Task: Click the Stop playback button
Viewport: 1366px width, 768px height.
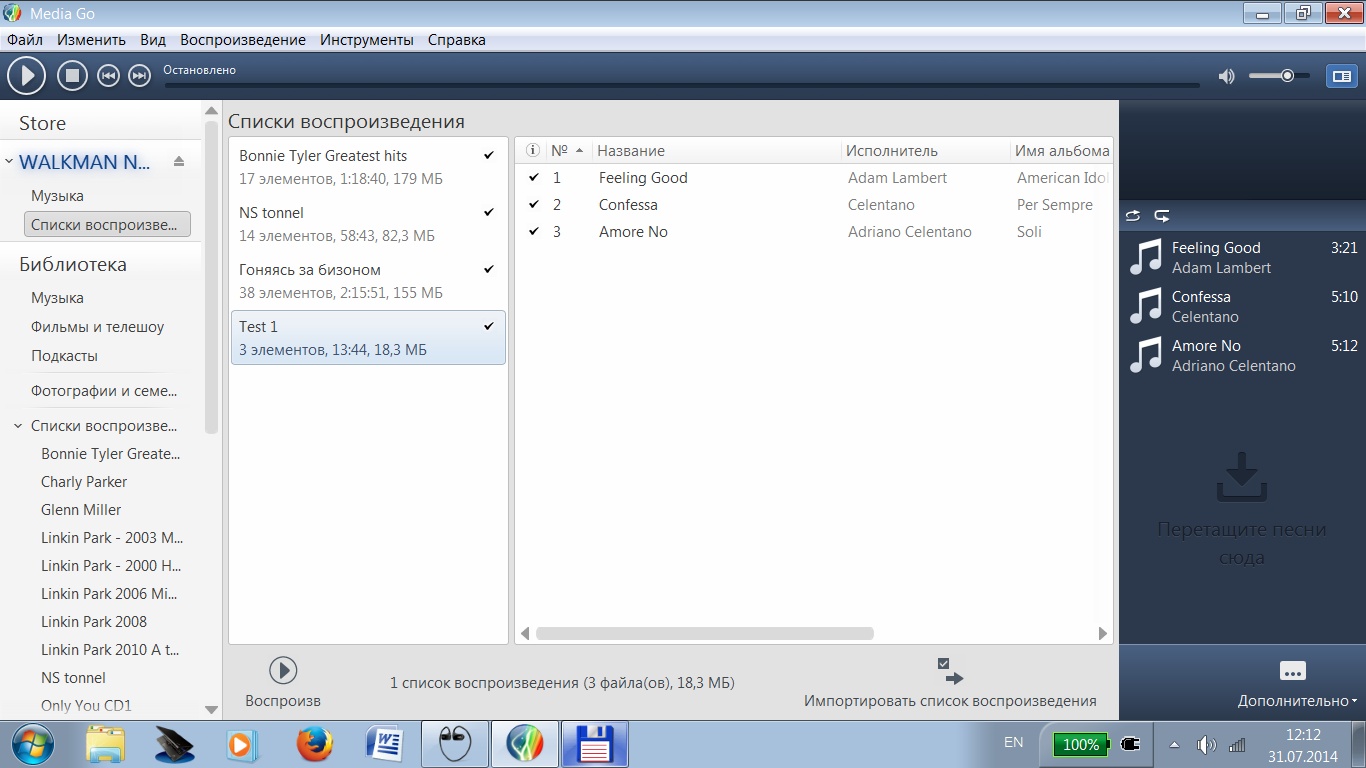Action: (72, 75)
